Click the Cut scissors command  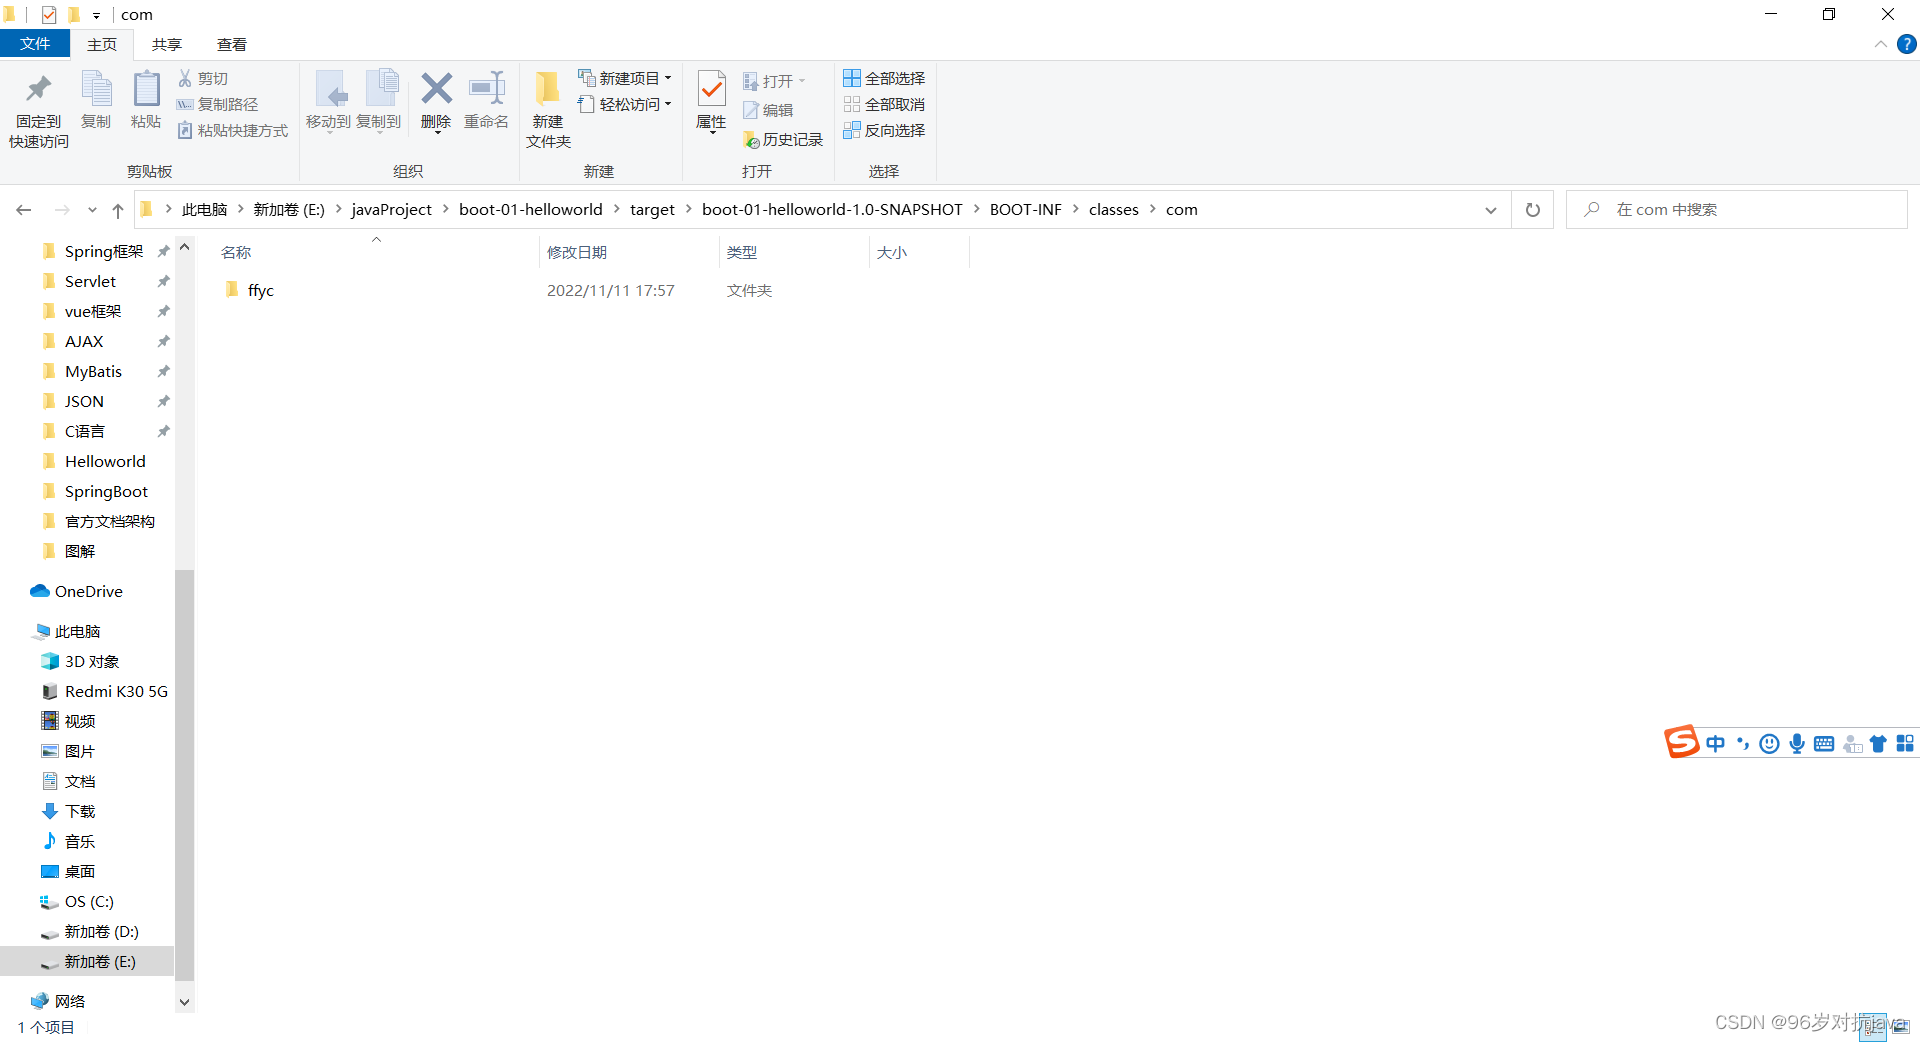tap(203, 78)
